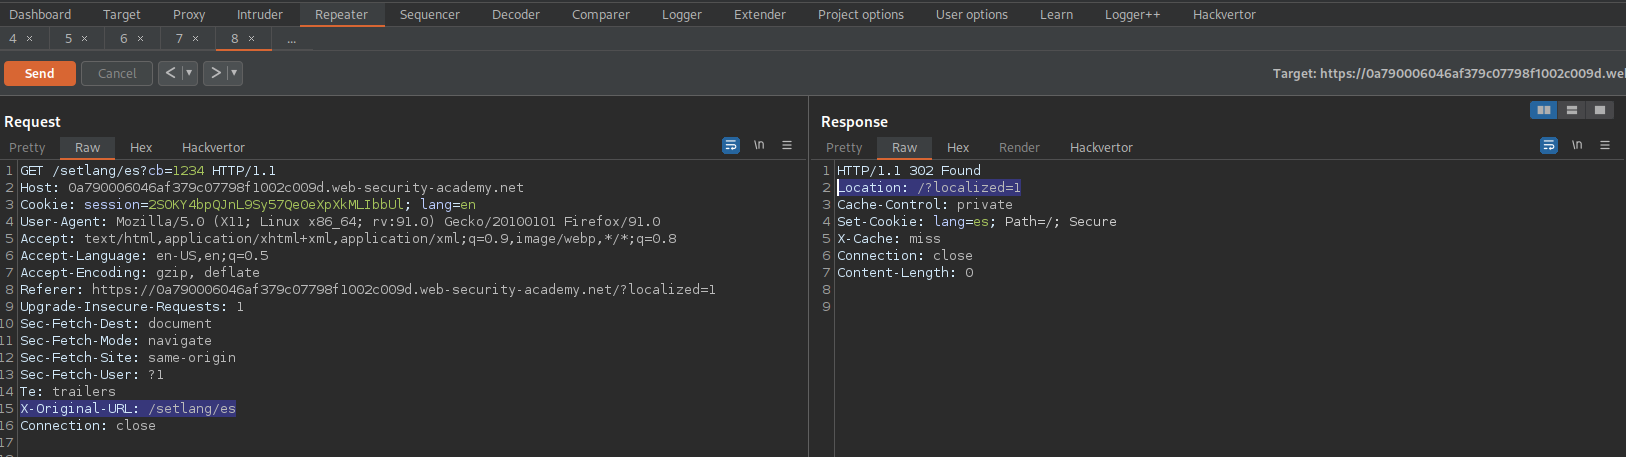Click the Host header line

pos(272,187)
